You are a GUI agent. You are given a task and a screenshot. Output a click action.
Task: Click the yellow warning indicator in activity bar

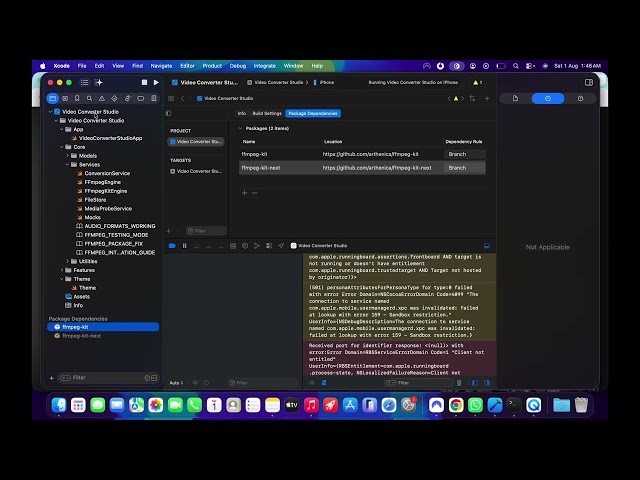pos(477,82)
